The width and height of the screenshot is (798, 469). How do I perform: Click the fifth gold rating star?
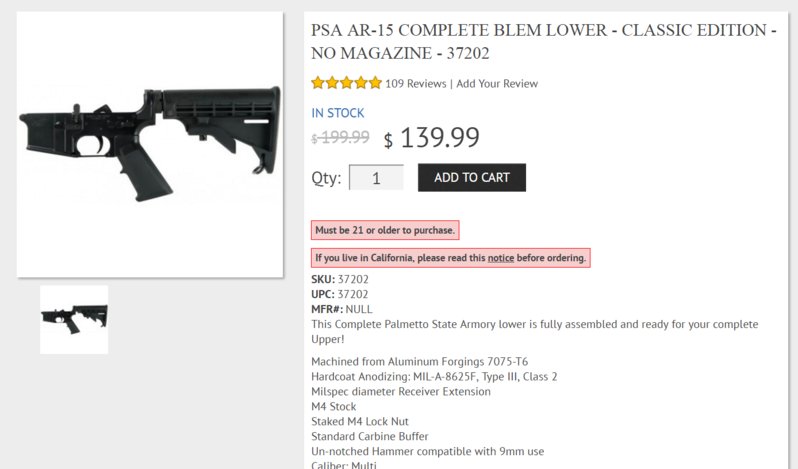coord(375,82)
